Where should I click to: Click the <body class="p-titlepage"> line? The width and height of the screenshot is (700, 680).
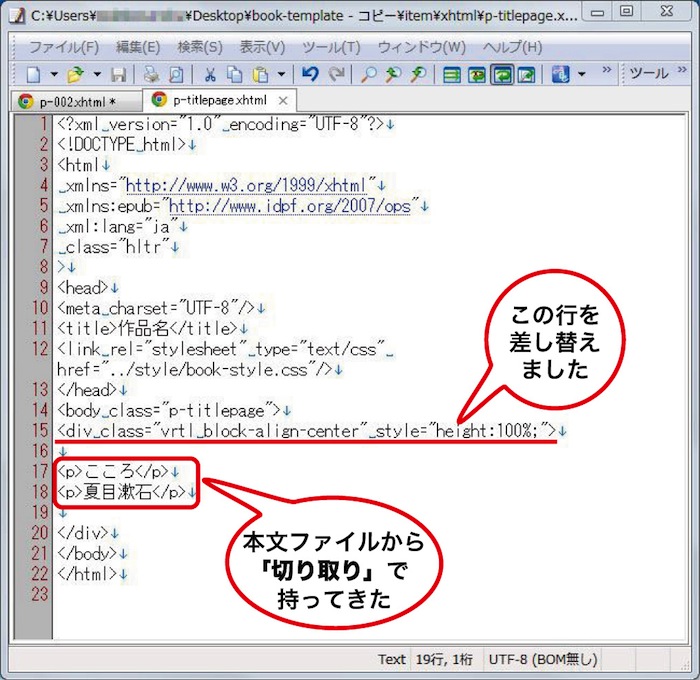(x=169, y=410)
